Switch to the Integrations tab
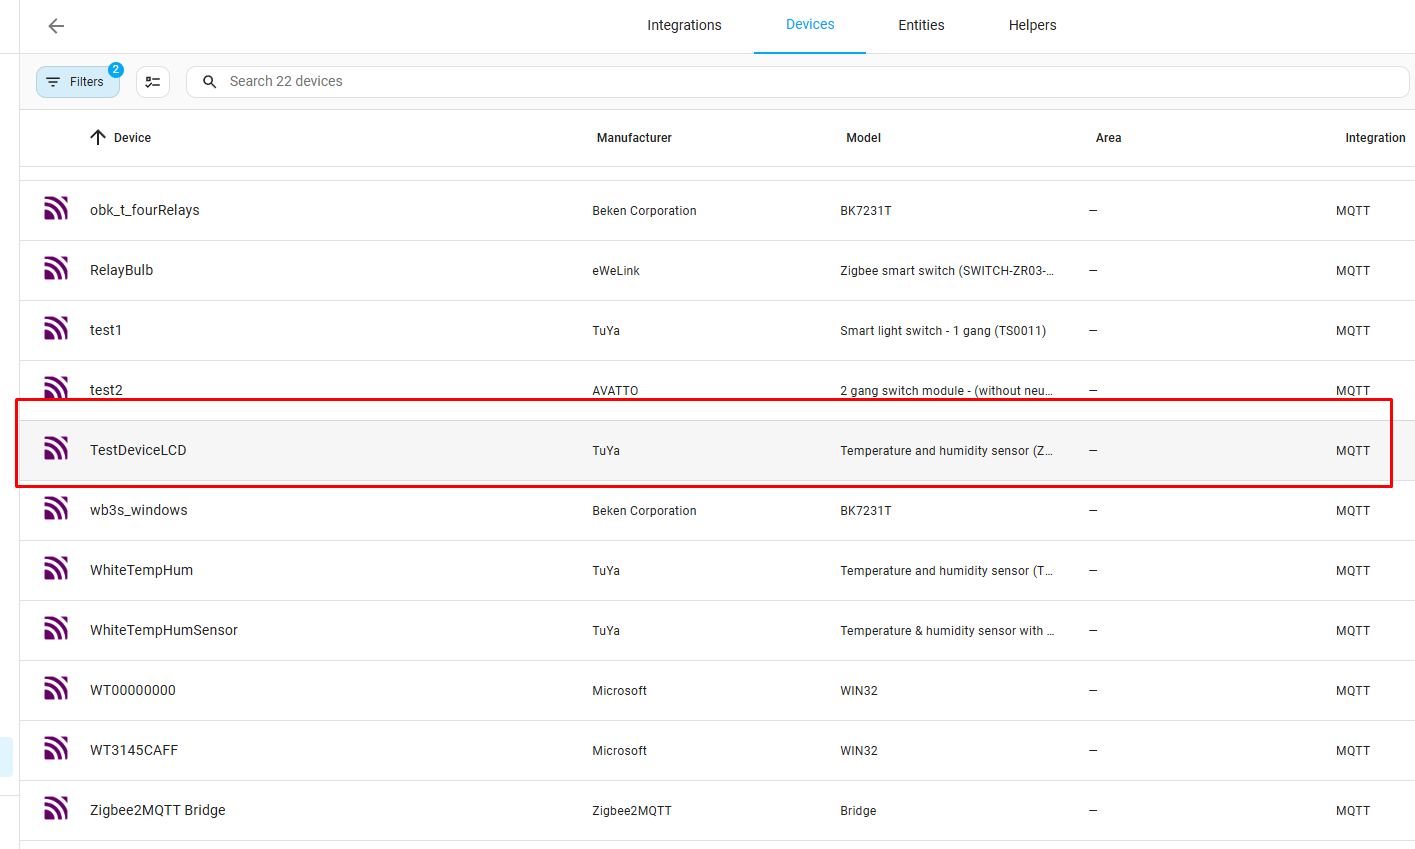 [684, 26]
